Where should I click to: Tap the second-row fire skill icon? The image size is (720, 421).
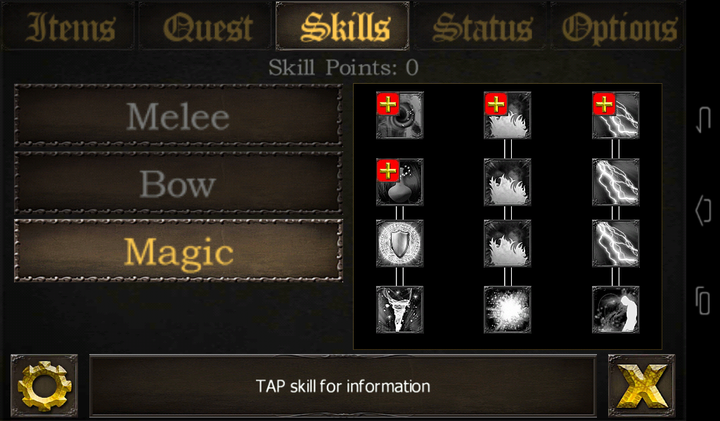tap(507, 182)
